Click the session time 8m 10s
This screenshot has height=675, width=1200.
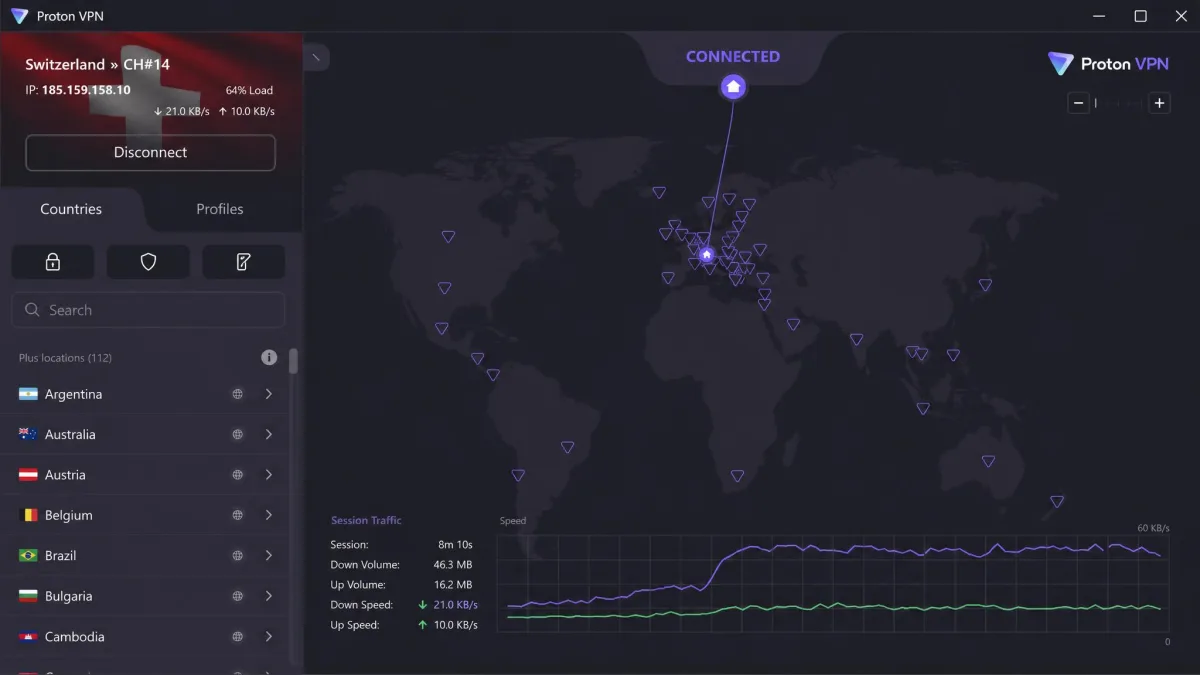[455, 545]
